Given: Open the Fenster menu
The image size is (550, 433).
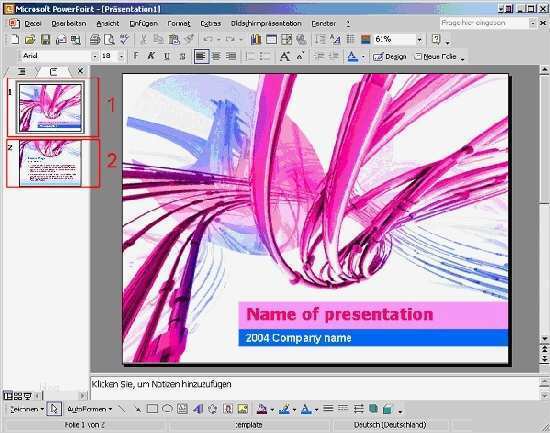Looking at the screenshot, I should (324, 24).
